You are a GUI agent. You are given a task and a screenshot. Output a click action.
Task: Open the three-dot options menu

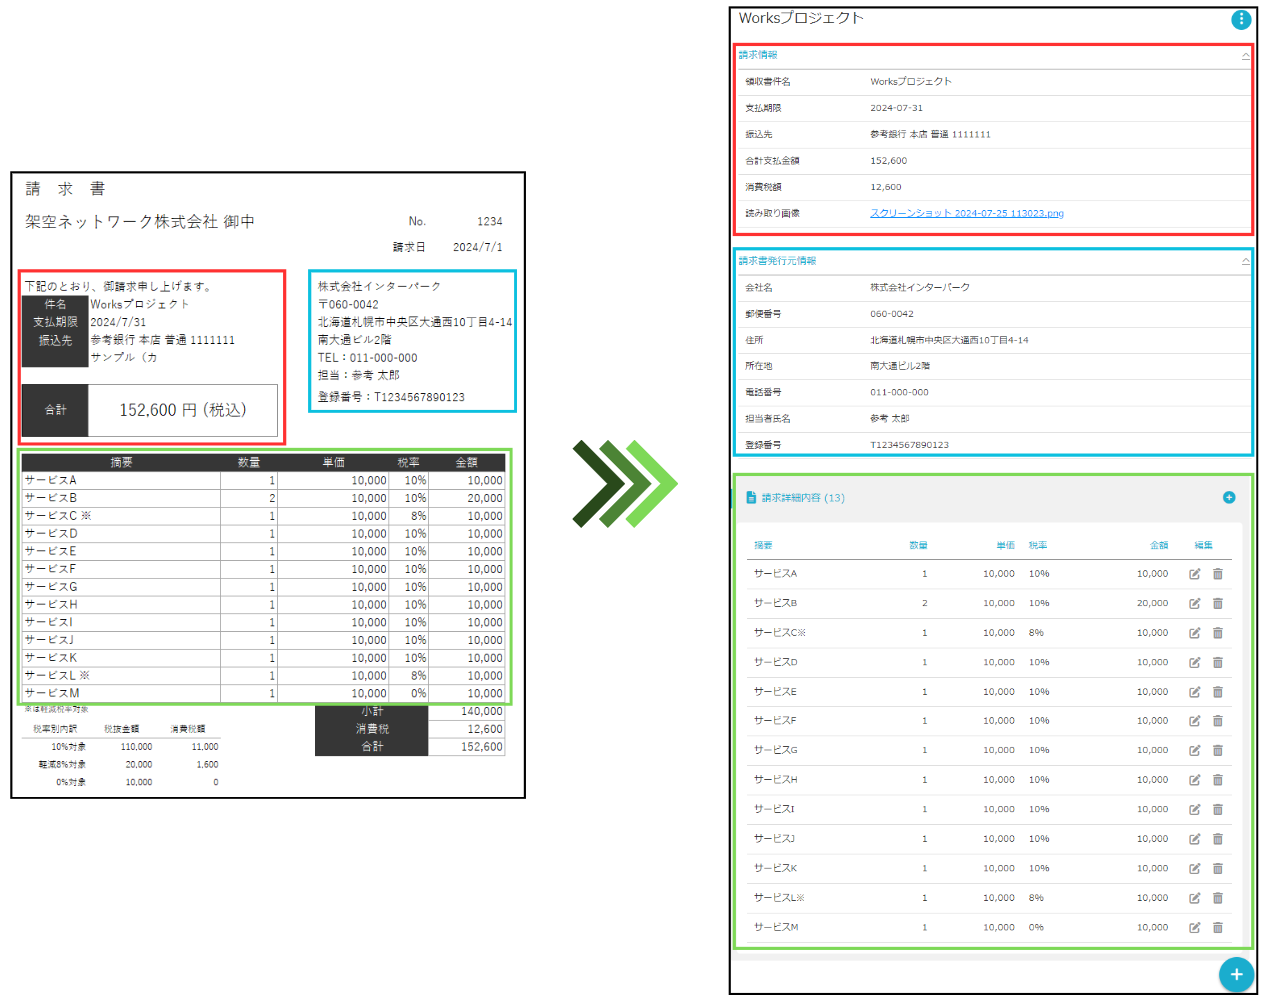(1240, 19)
